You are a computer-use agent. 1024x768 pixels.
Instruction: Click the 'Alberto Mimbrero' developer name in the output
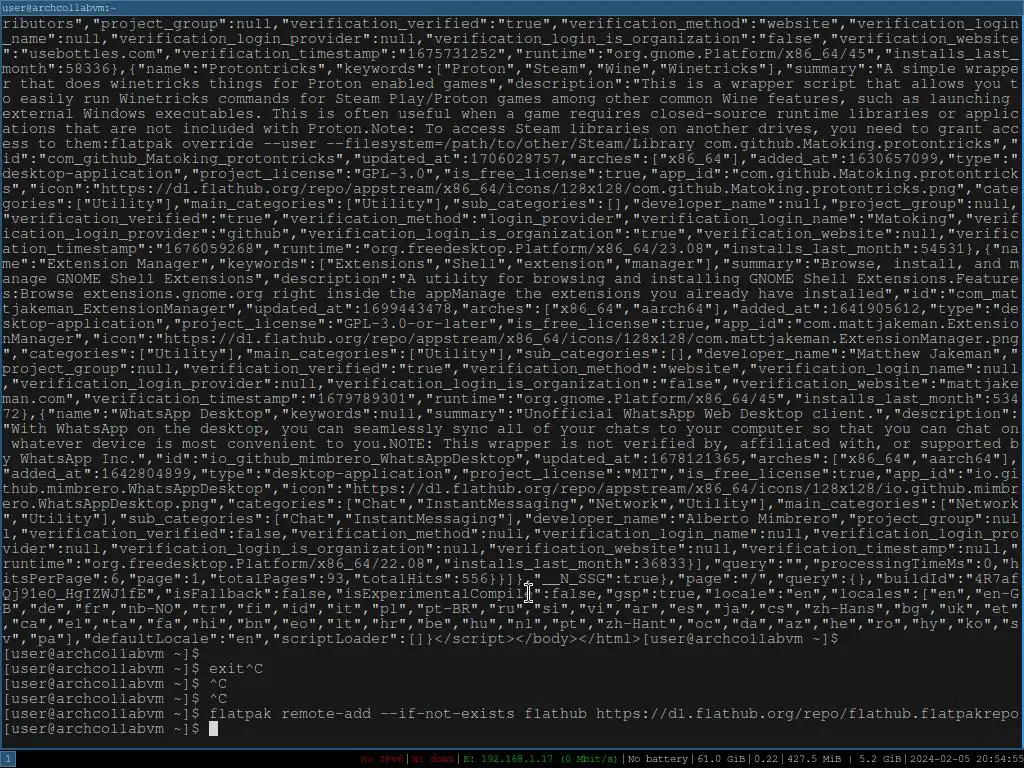click(x=756, y=519)
